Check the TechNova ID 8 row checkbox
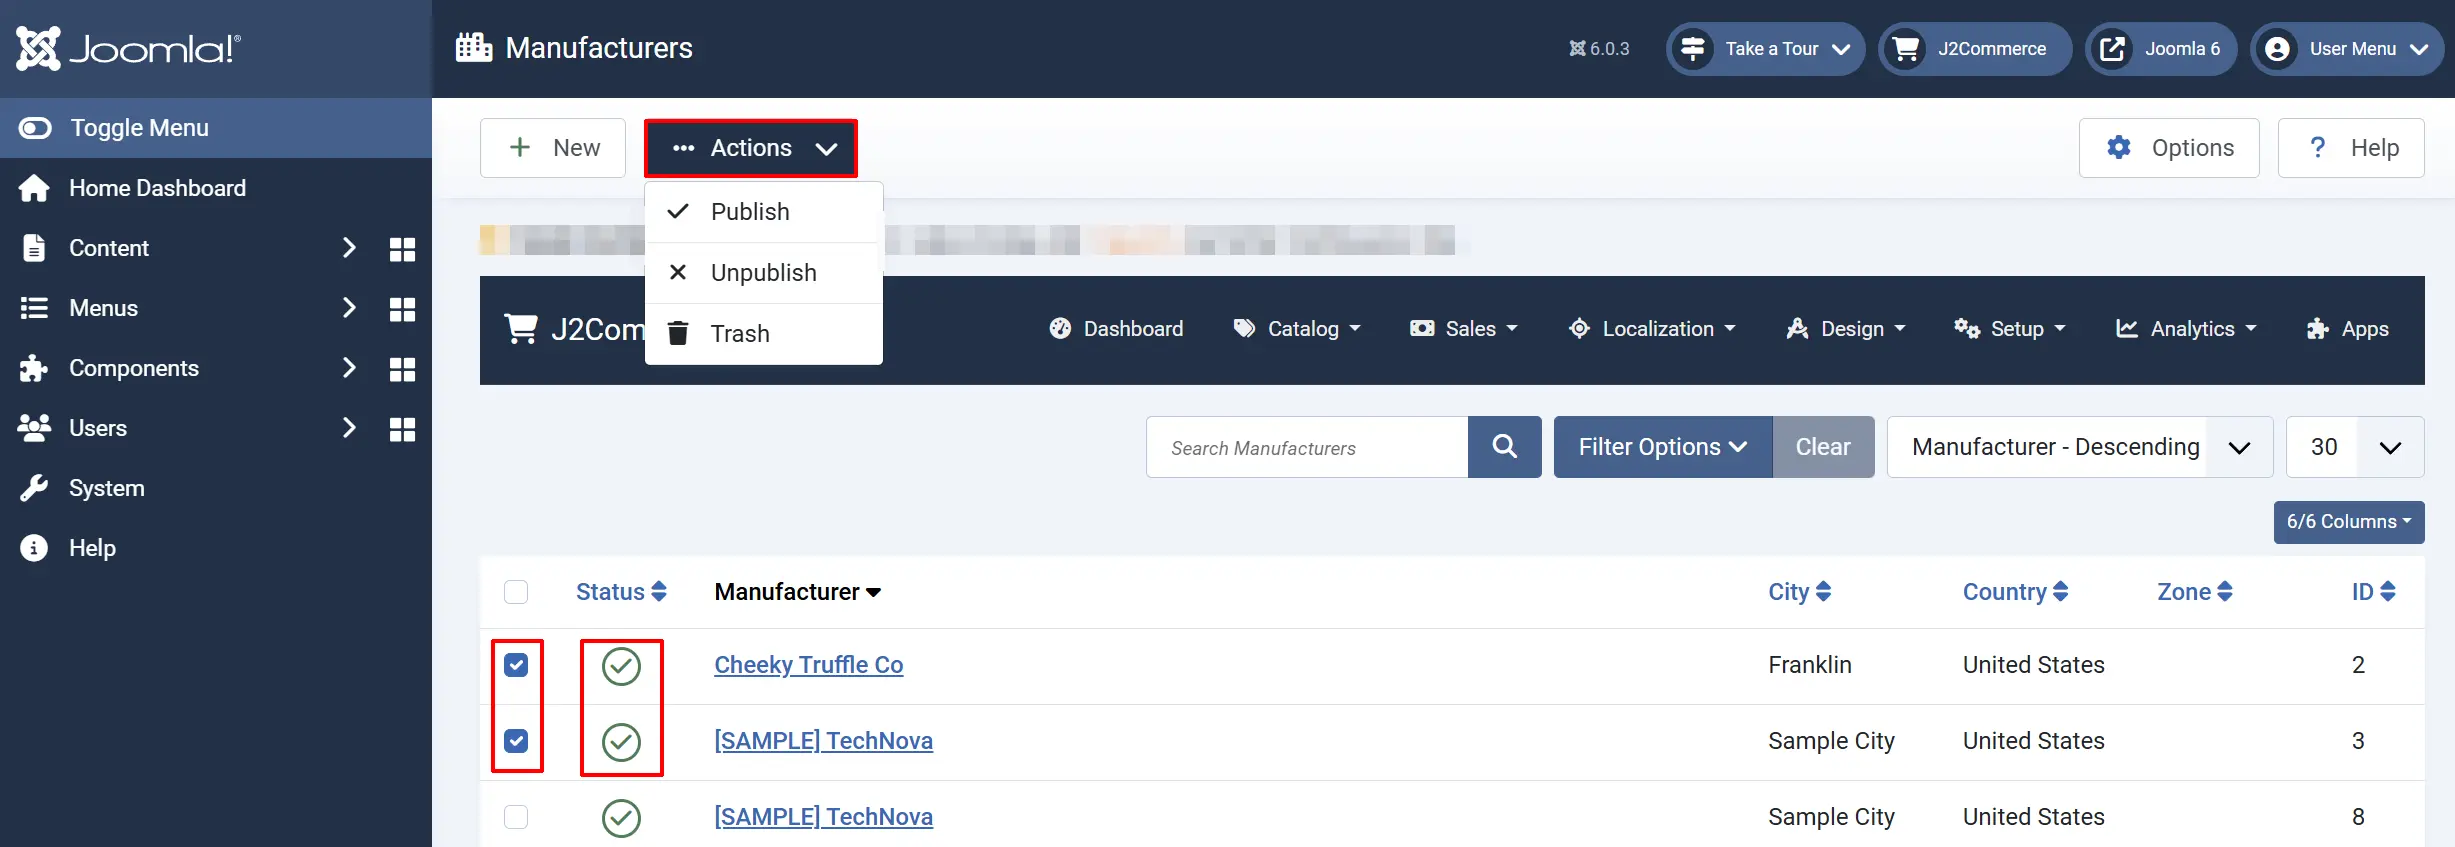 516,817
